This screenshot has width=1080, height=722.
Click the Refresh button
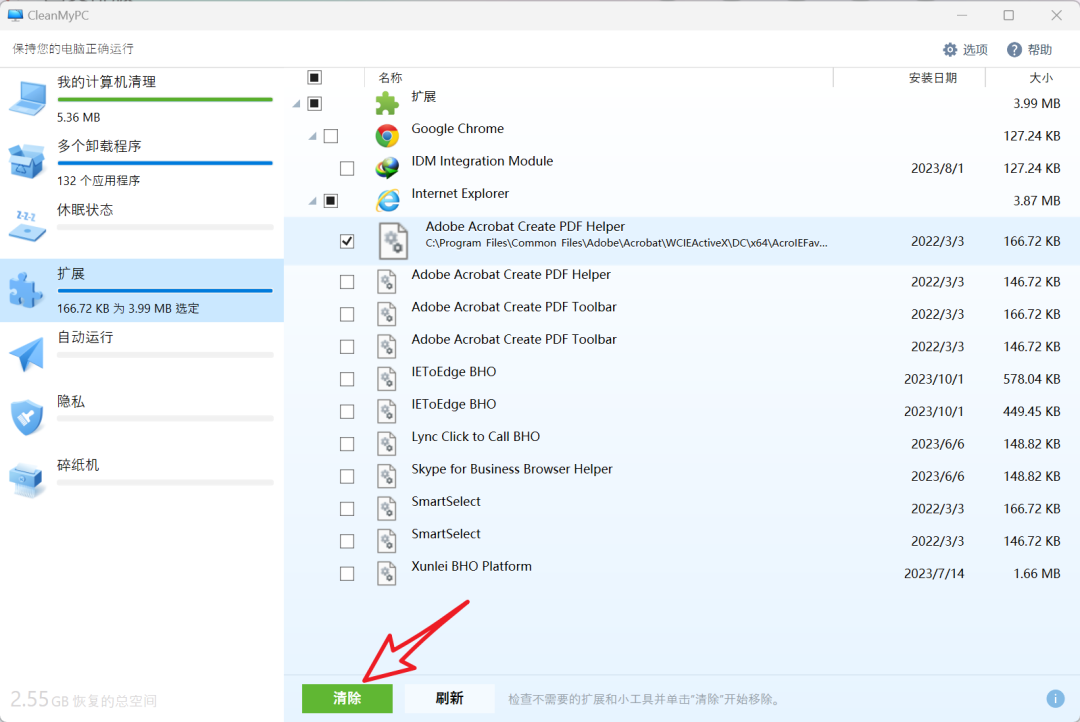point(449,699)
